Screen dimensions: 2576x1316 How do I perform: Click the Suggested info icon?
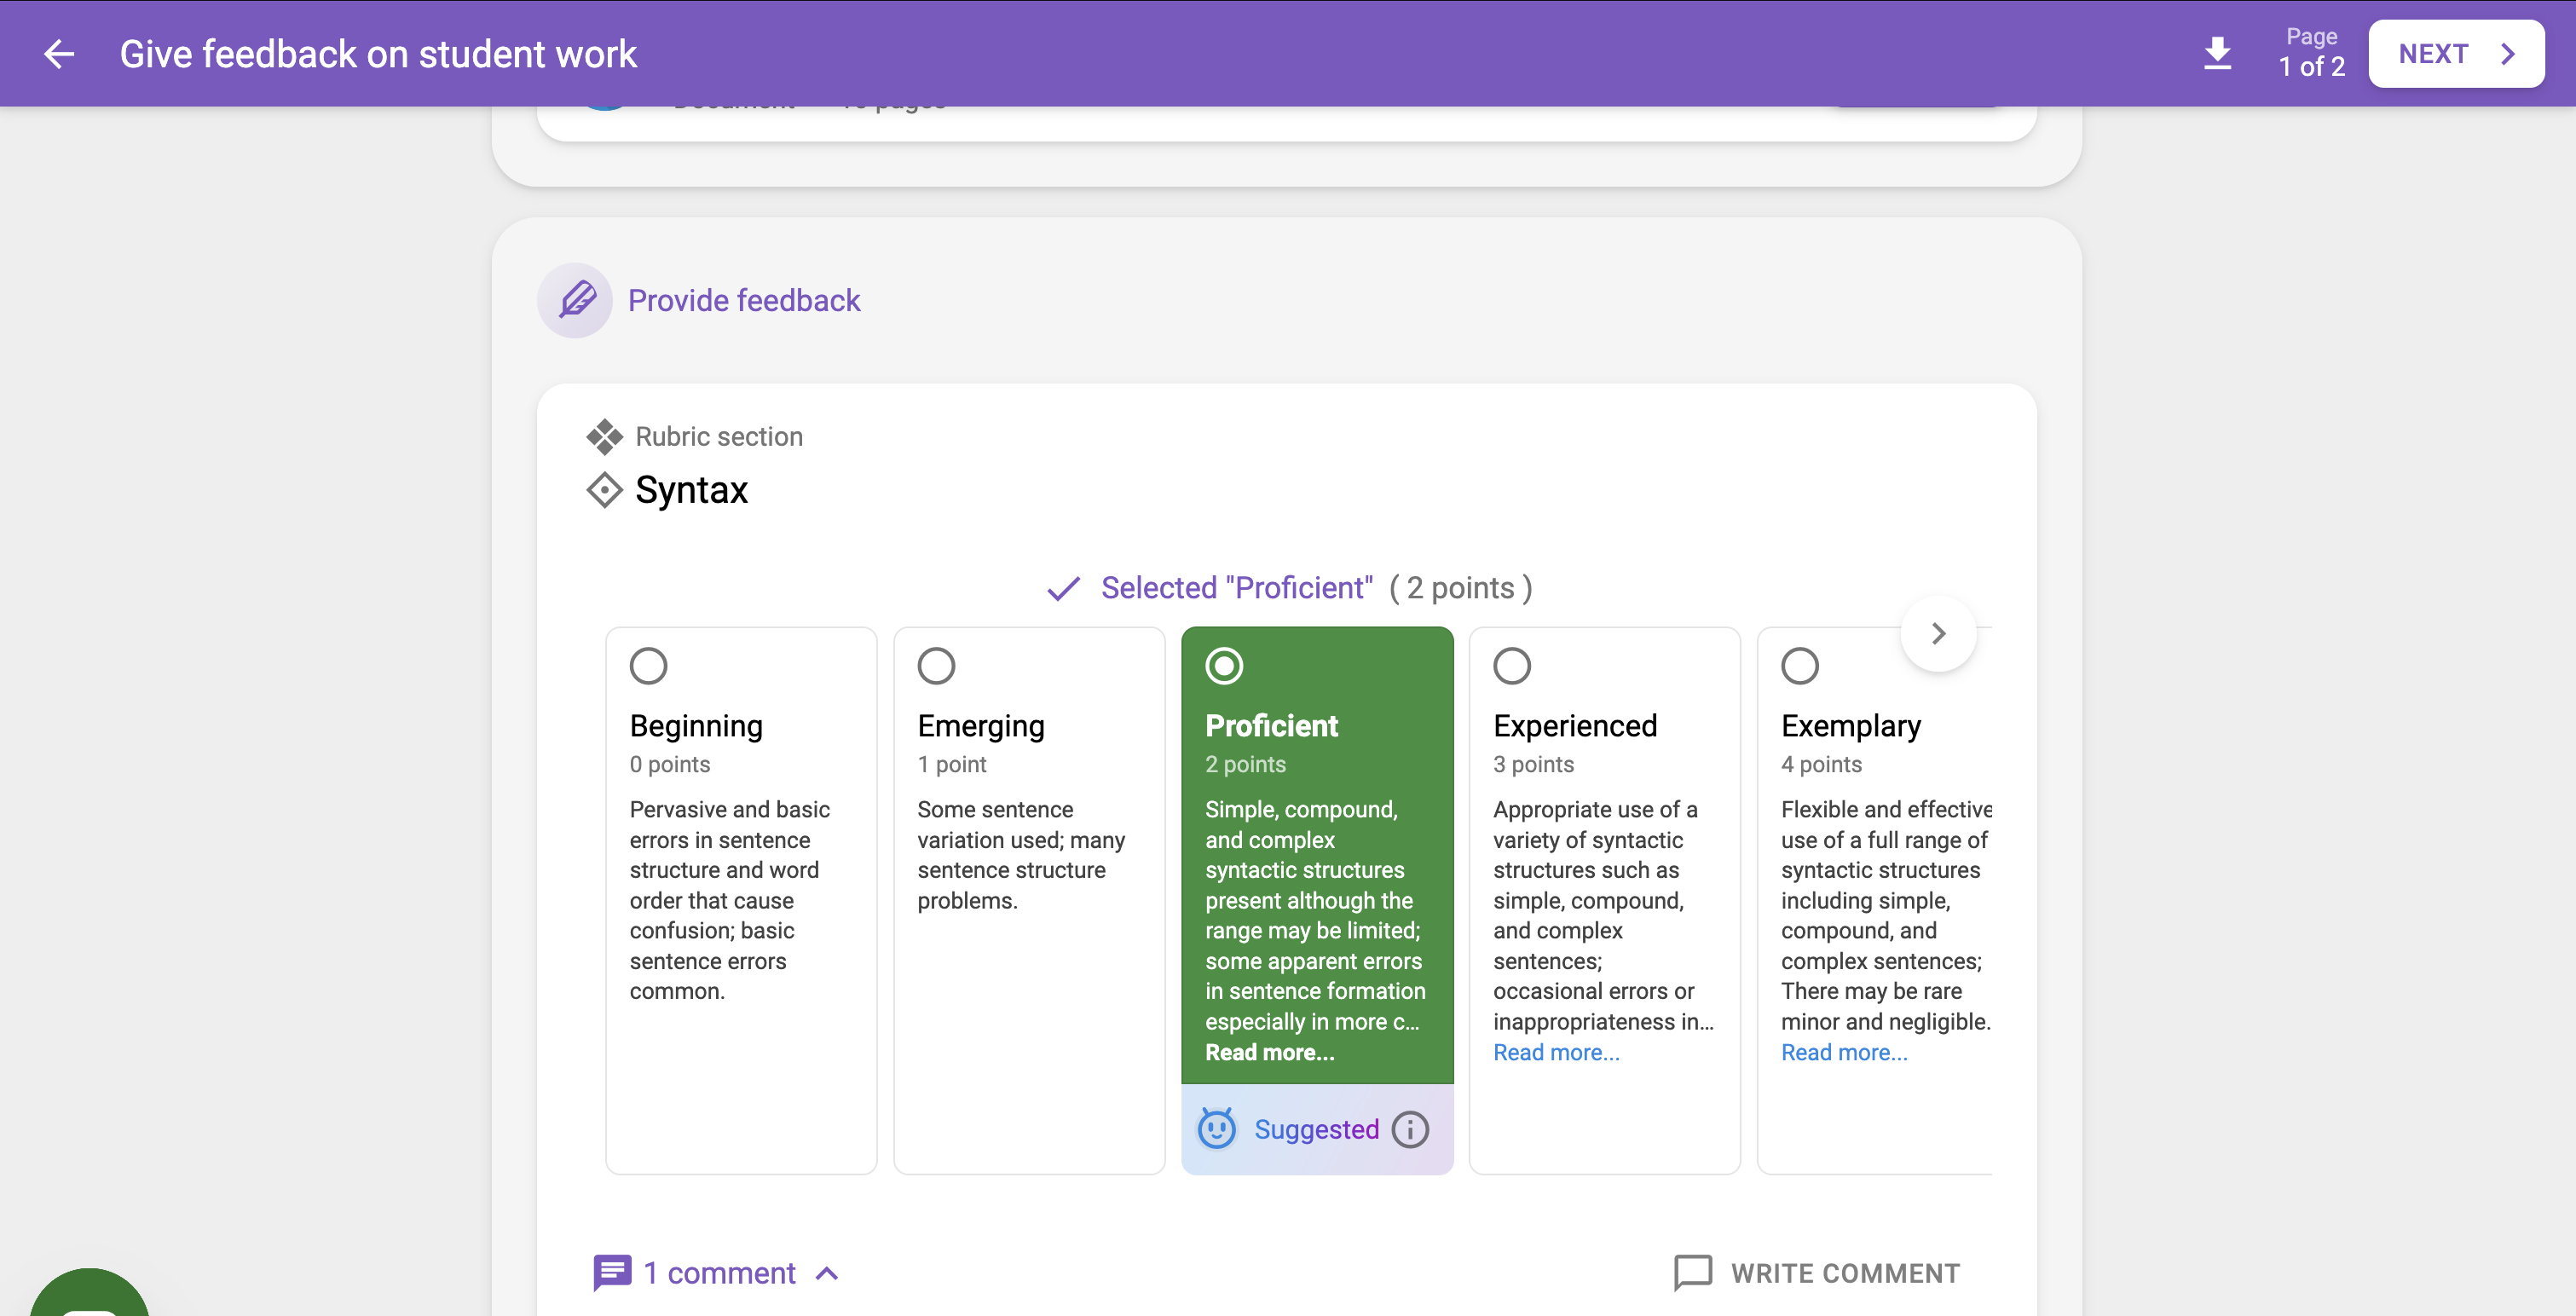[1410, 1129]
